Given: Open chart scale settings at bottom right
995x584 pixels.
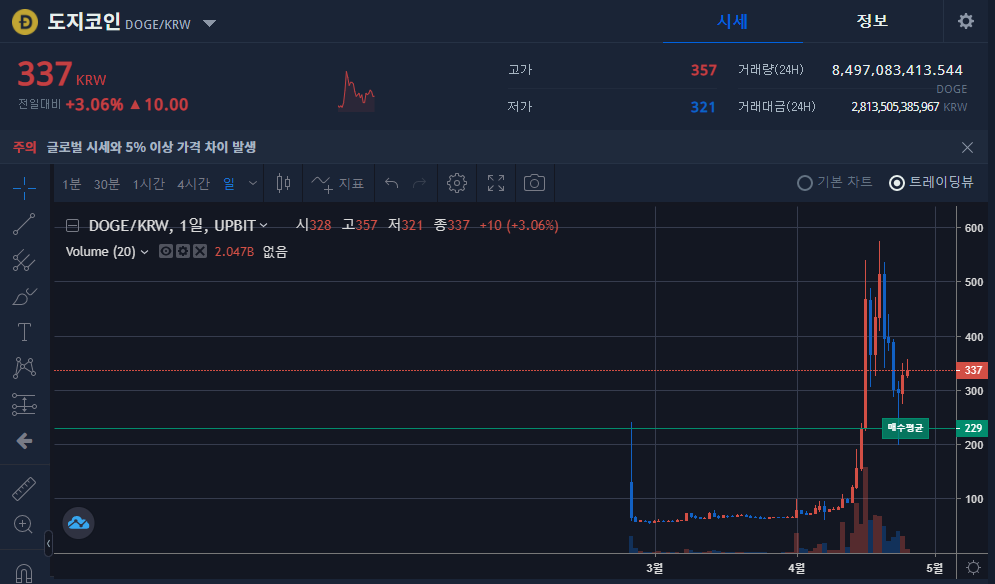Looking at the screenshot, I should [x=973, y=567].
